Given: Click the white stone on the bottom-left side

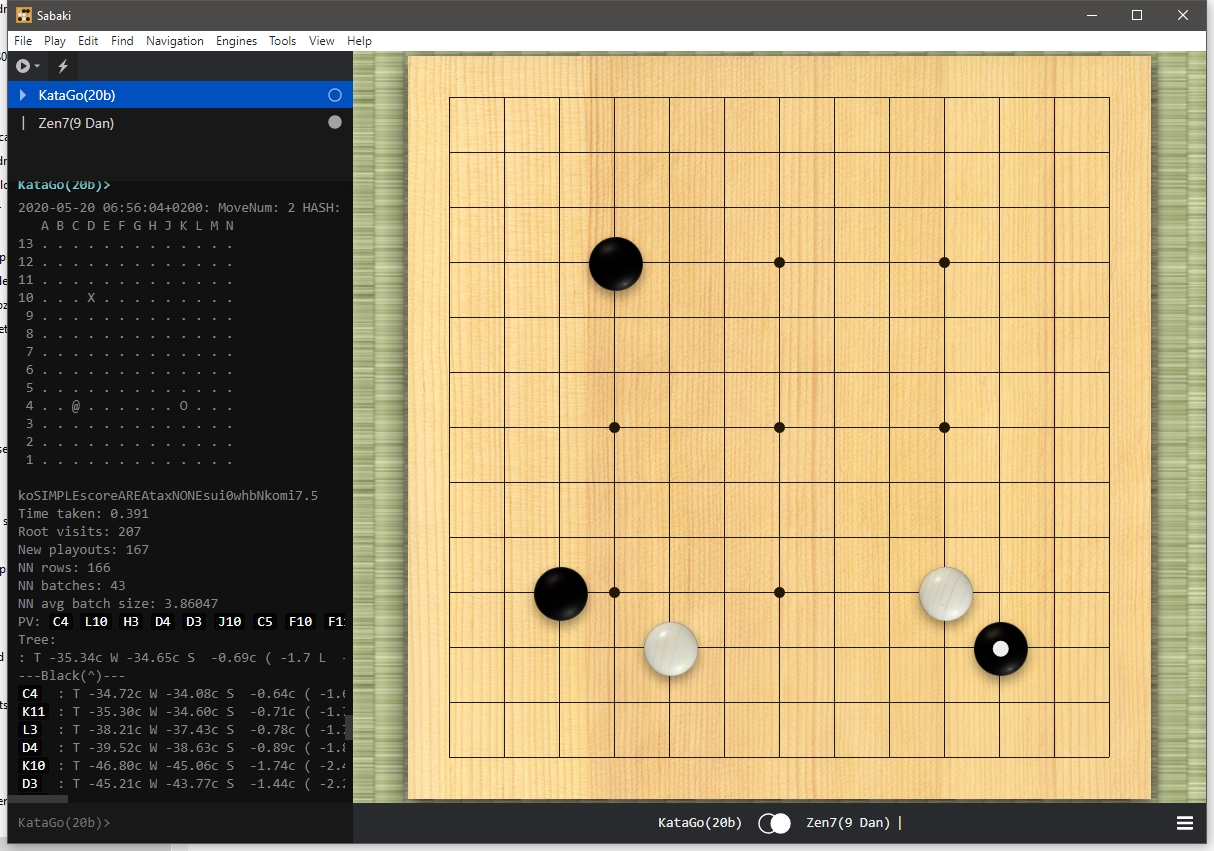Looking at the screenshot, I should point(670,648).
